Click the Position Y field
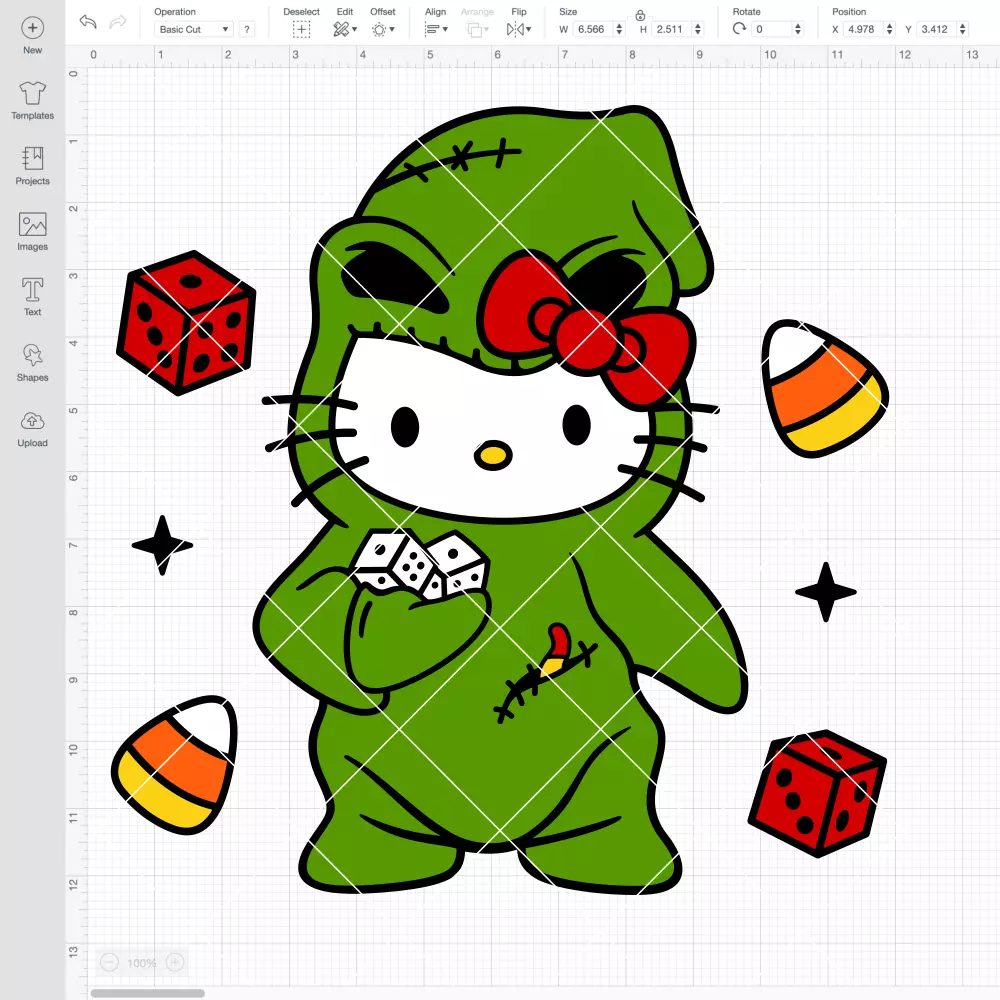Screen dimensions: 1000x1000 [936, 29]
